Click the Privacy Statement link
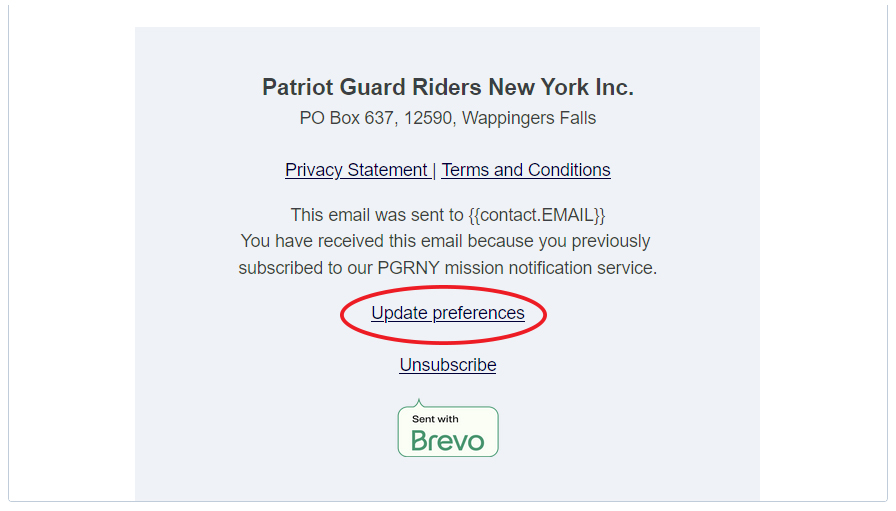This screenshot has width=896, height=511. [x=356, y=170]
